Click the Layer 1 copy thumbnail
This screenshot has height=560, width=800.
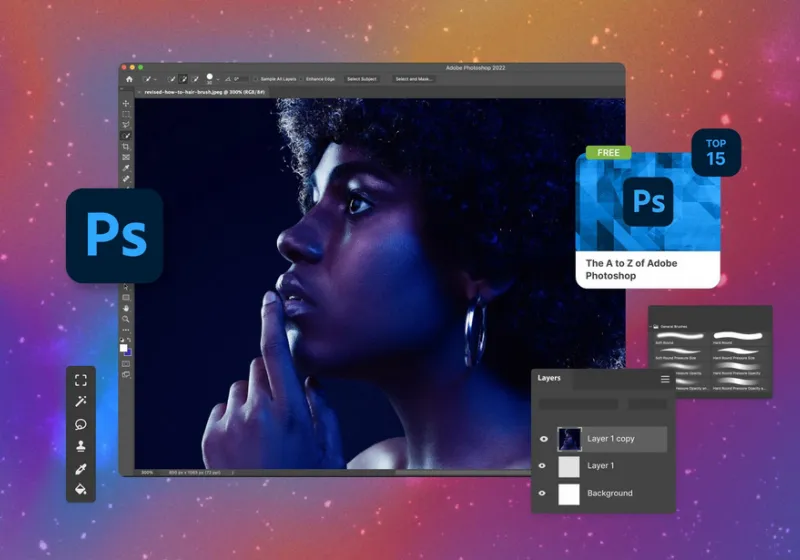(569, 439)
